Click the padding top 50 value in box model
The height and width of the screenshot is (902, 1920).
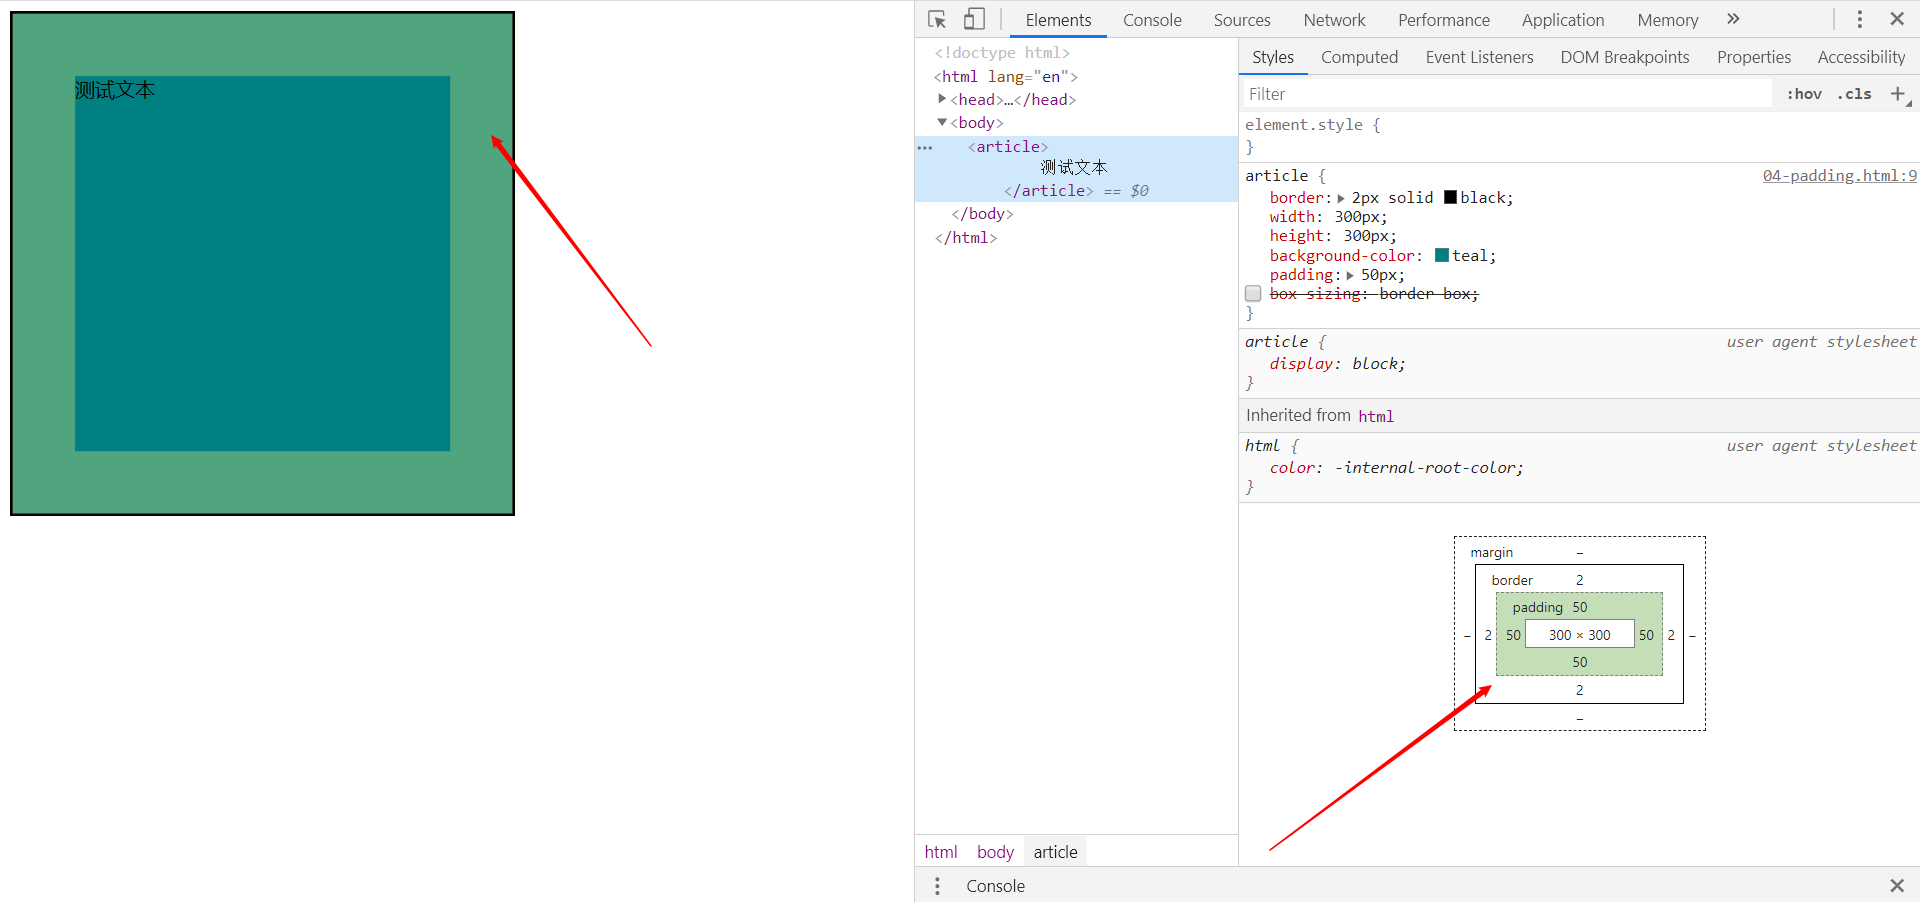1580,607
